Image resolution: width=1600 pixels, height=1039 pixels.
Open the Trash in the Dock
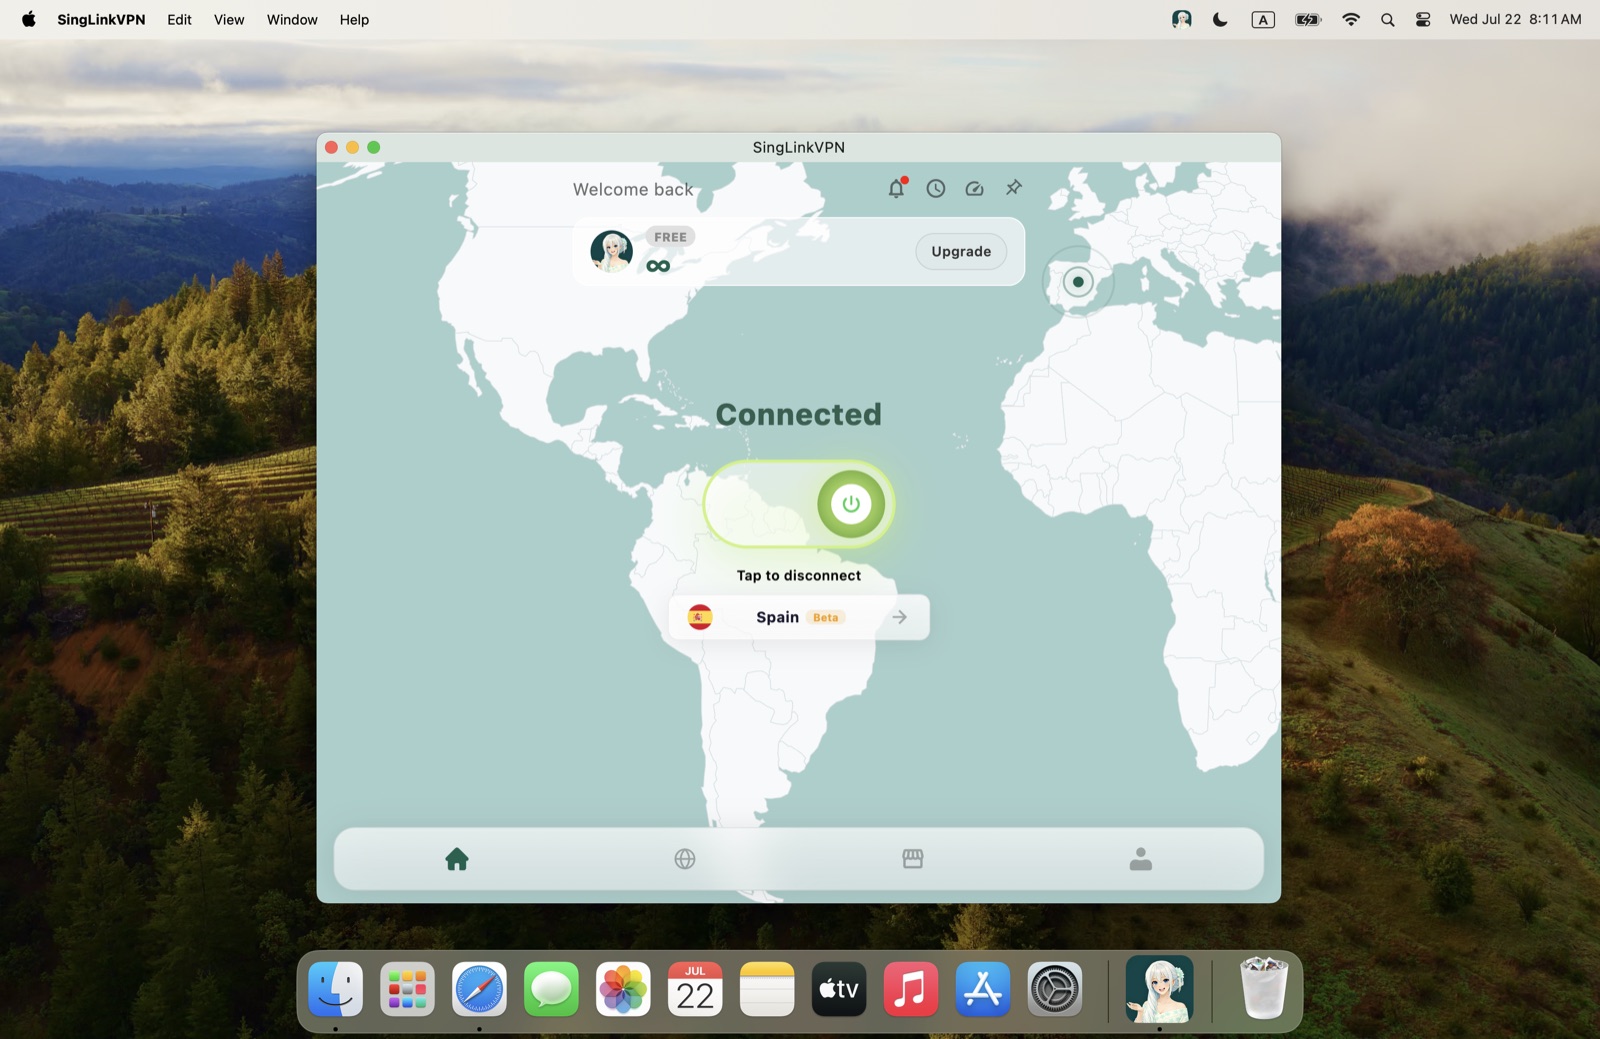(x=1264, y=989)
